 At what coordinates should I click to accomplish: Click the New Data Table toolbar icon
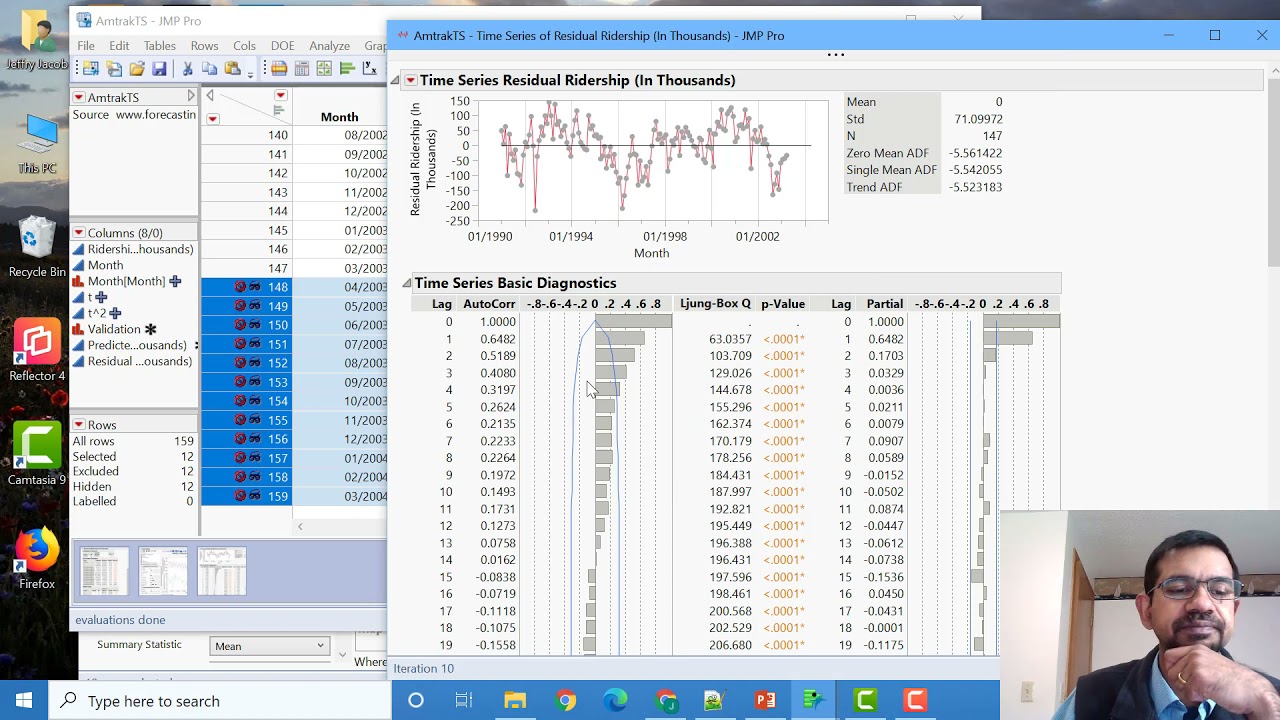tap(90, 69)
